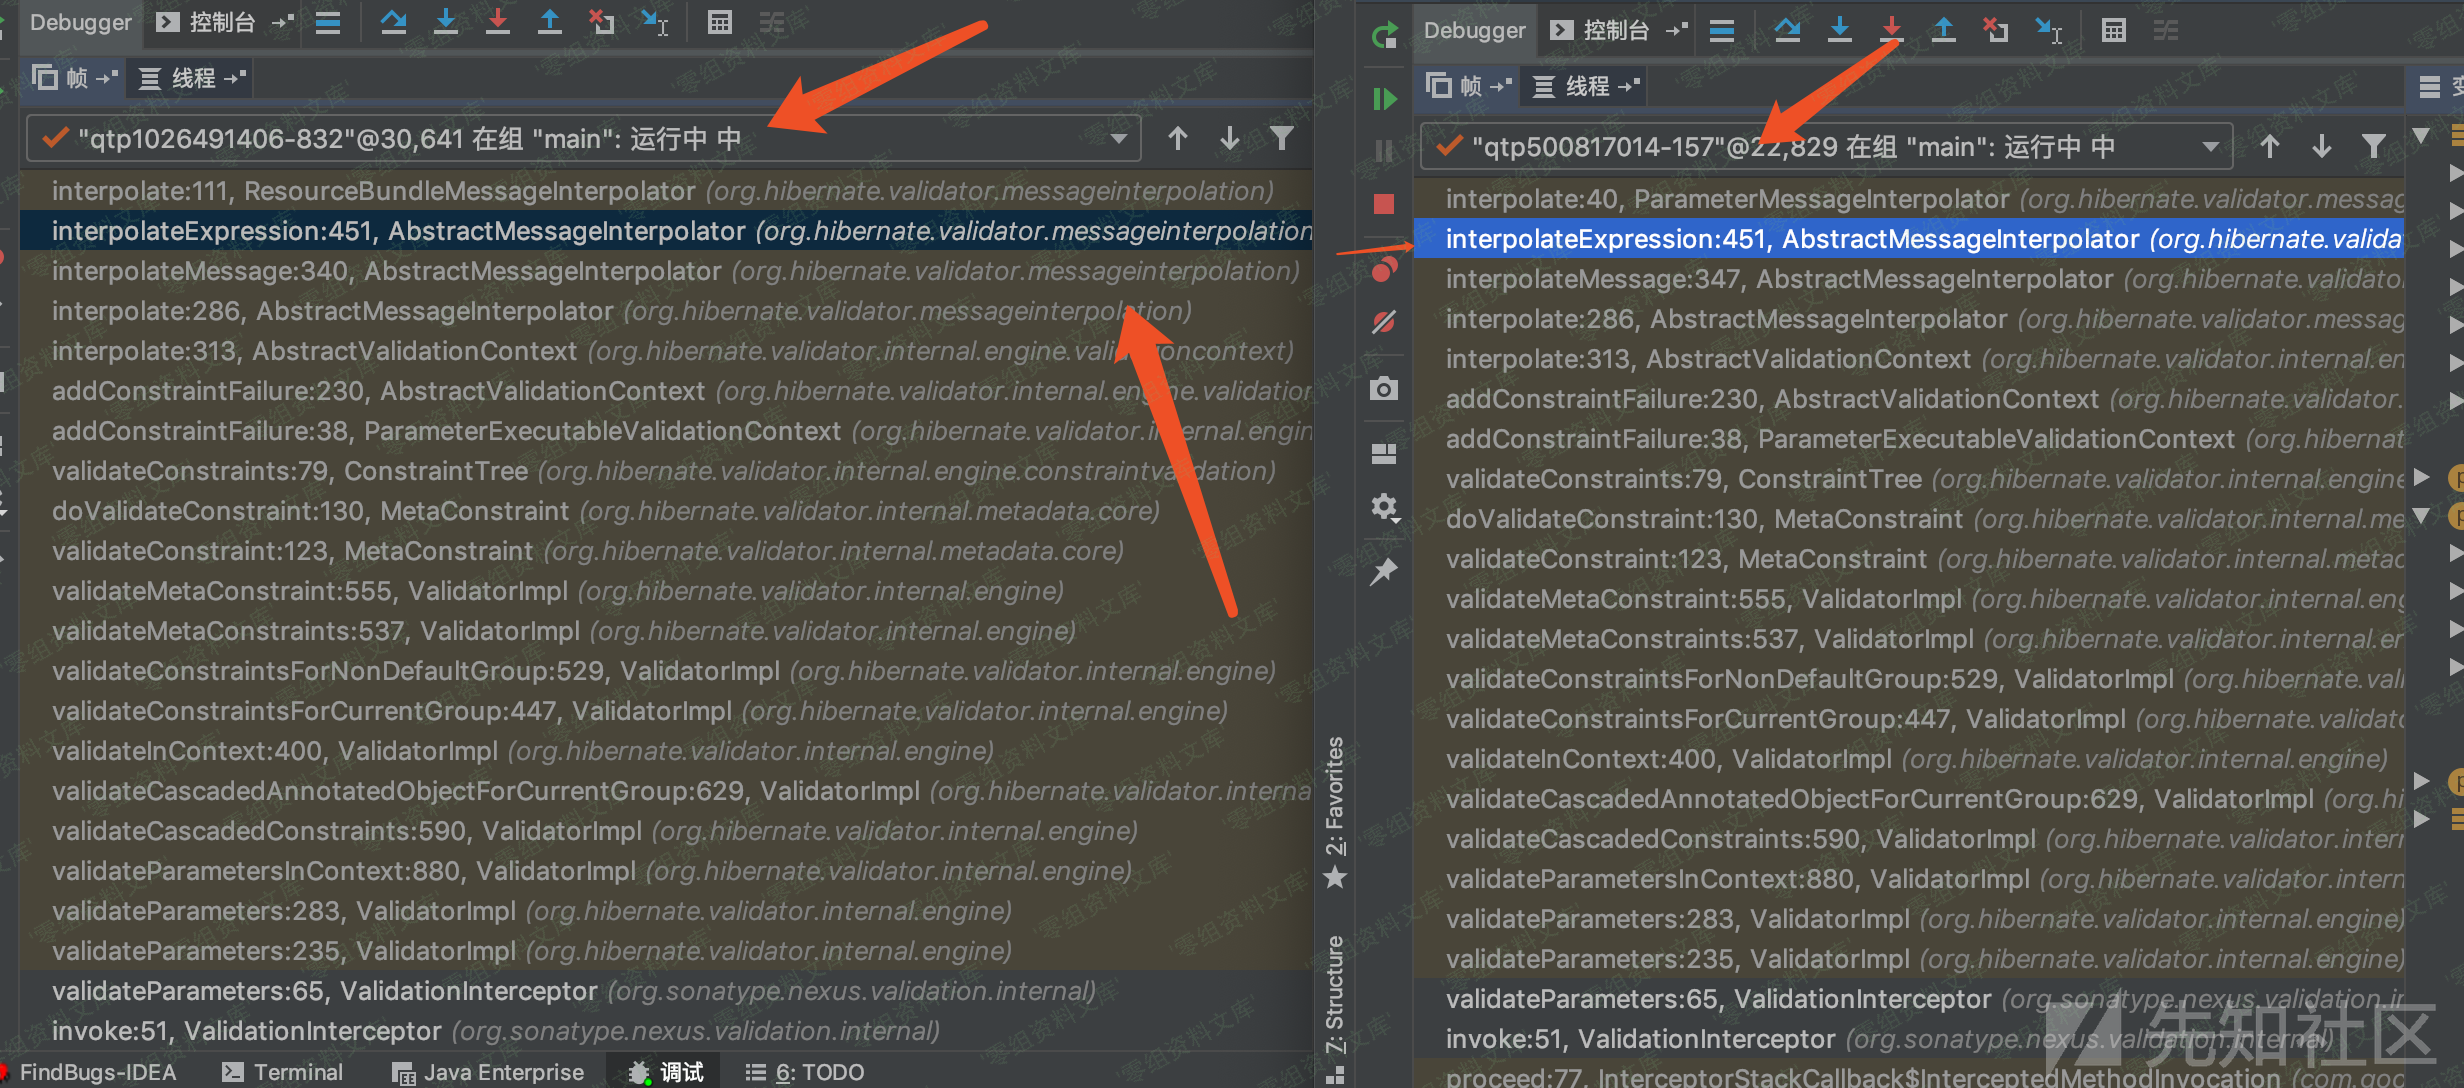Toggle the Mute Breakpoints icon
The width and height of the screenshot is (2464, 1088).
1384,322
